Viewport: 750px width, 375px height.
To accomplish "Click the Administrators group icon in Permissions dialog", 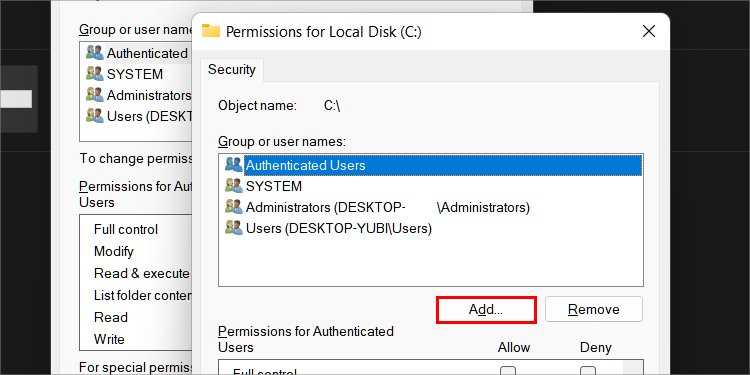I will 233,207.
